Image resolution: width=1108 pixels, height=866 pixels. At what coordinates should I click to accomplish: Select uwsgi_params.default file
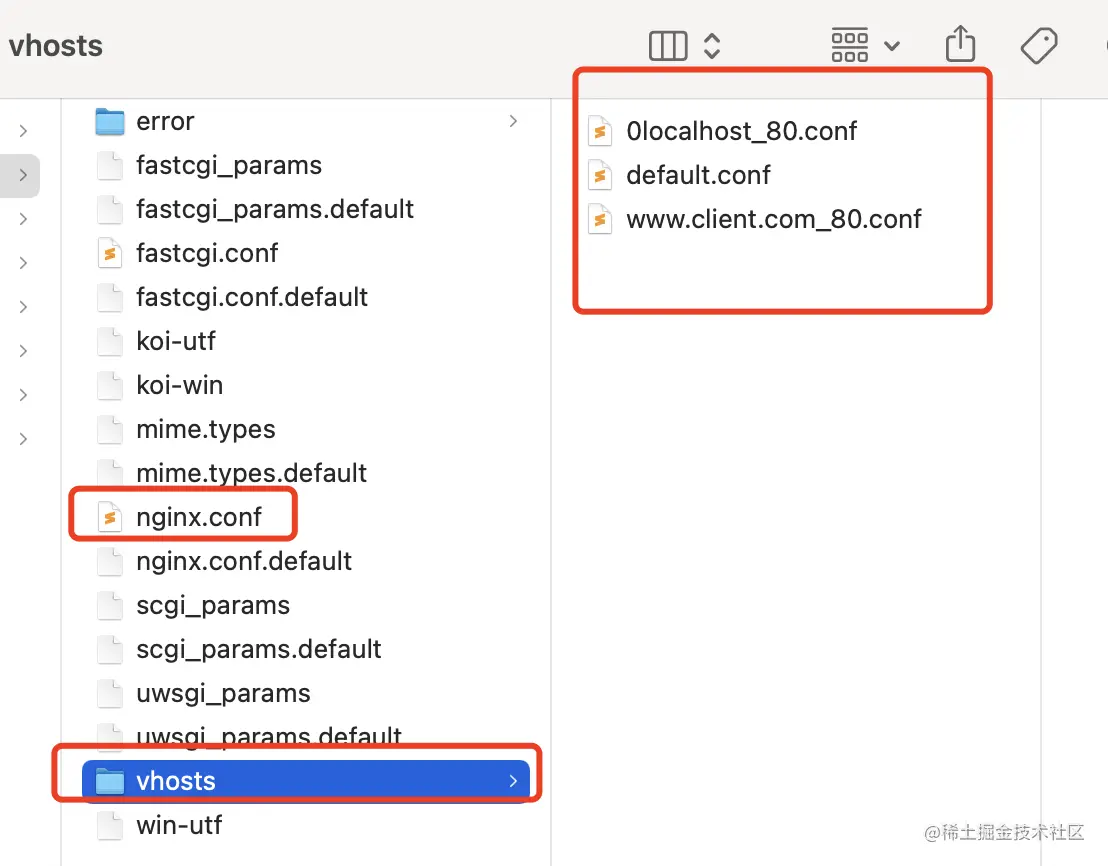(269, 737)
